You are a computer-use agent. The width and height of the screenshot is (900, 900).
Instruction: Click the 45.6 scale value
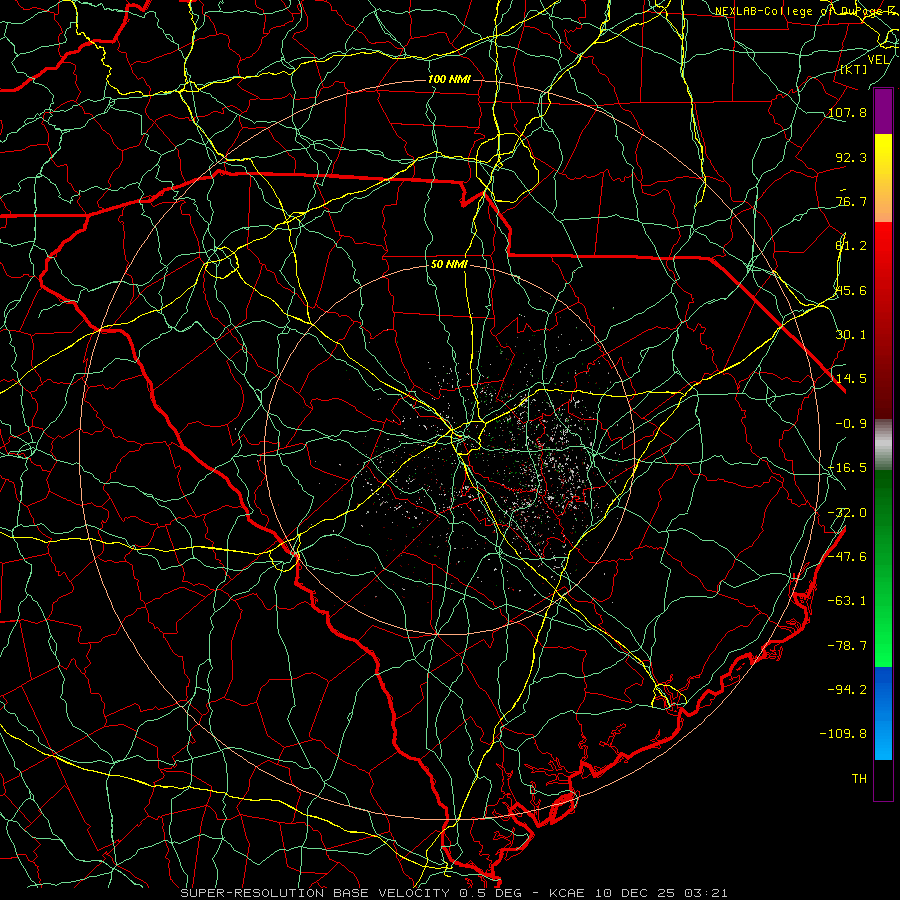click(851, 290)
